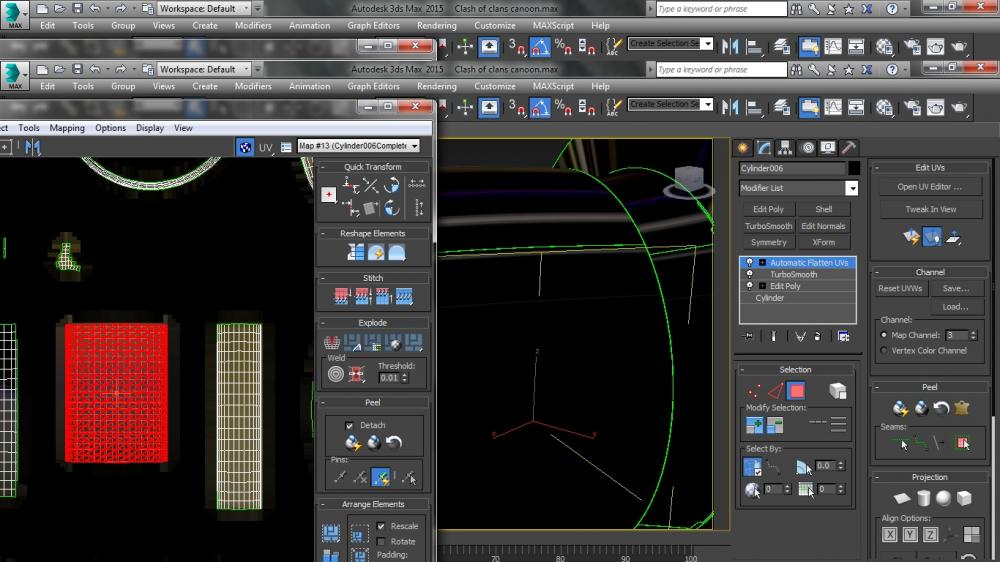Click Mirror Horizontal icon in UV editor toolbar
The image size is (1000, 562).
tap(33, 148)
